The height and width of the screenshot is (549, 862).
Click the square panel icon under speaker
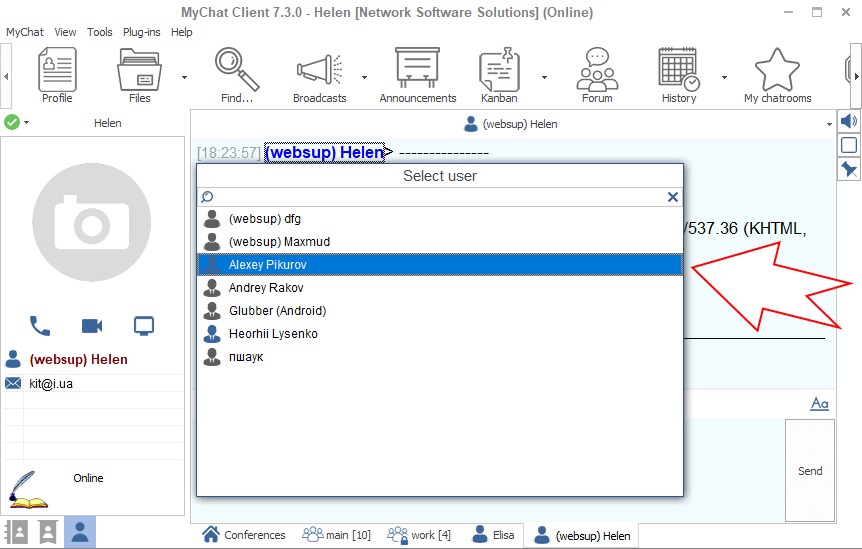coord(849,145)
